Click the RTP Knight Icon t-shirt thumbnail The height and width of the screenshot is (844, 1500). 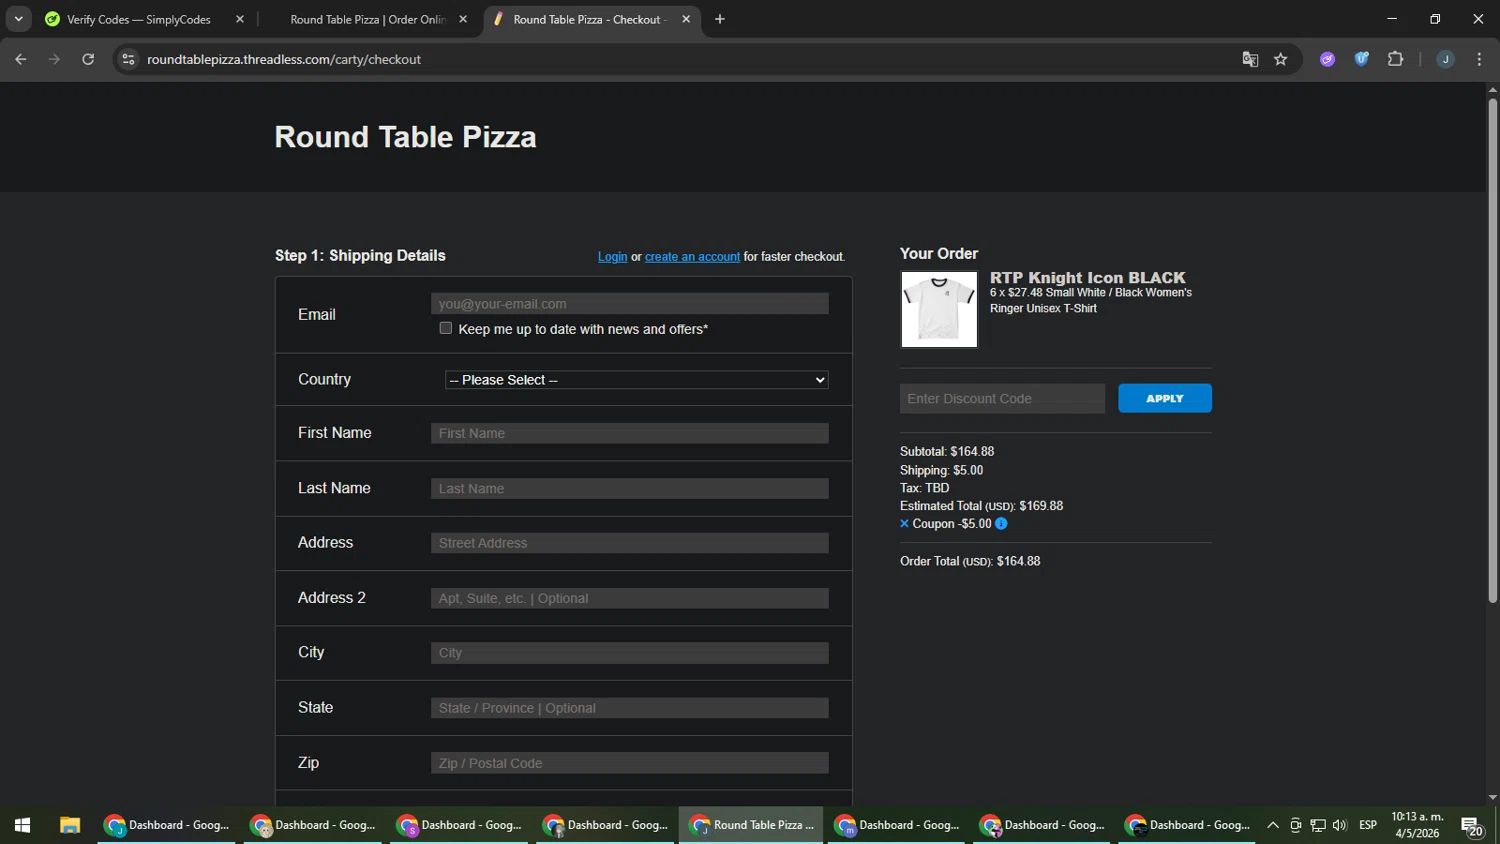coord(939,310)
